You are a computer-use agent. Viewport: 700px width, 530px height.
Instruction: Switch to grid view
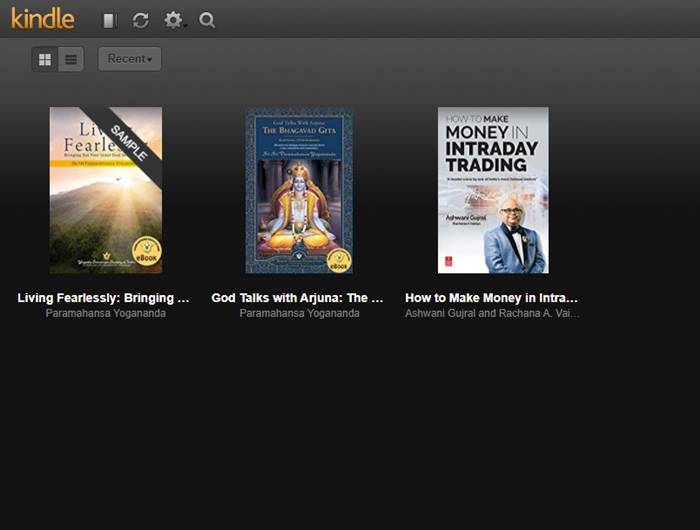click(x=45, y=59)
